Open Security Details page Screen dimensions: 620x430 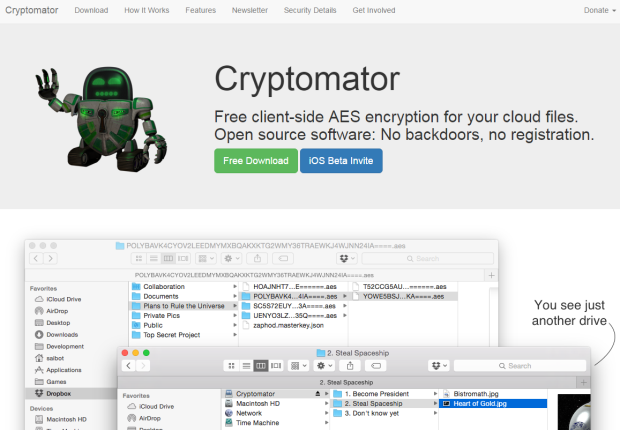coord(310,10)
